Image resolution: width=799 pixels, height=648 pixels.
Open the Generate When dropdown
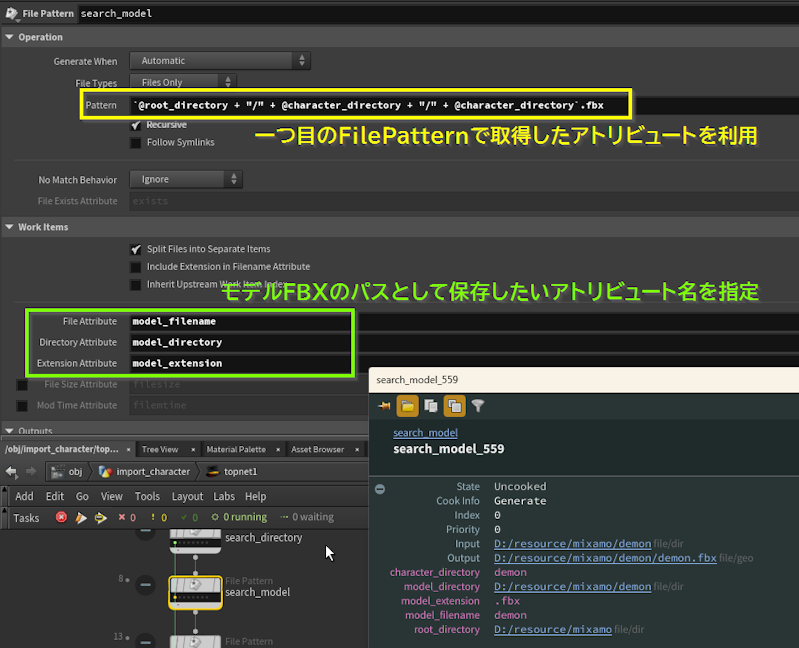(220, 61)
